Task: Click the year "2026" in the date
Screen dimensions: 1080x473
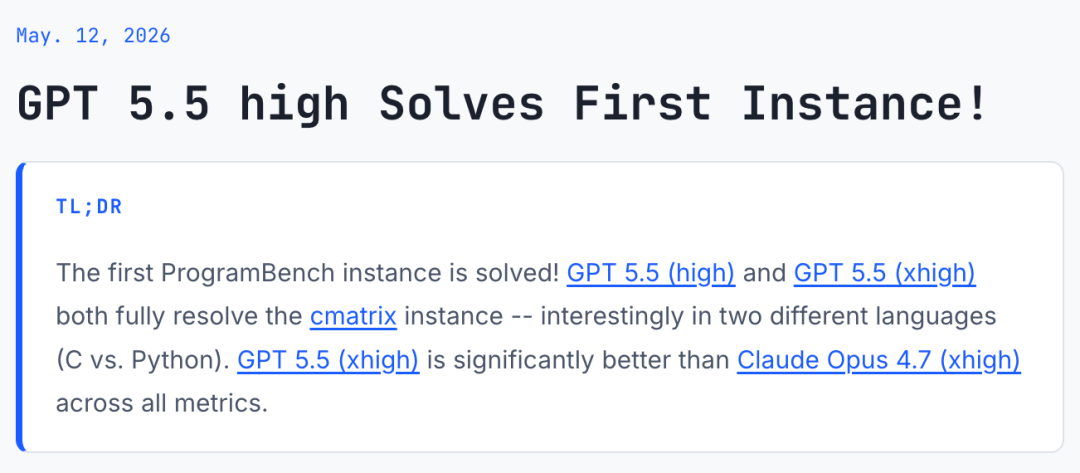Action: (147, 35)
